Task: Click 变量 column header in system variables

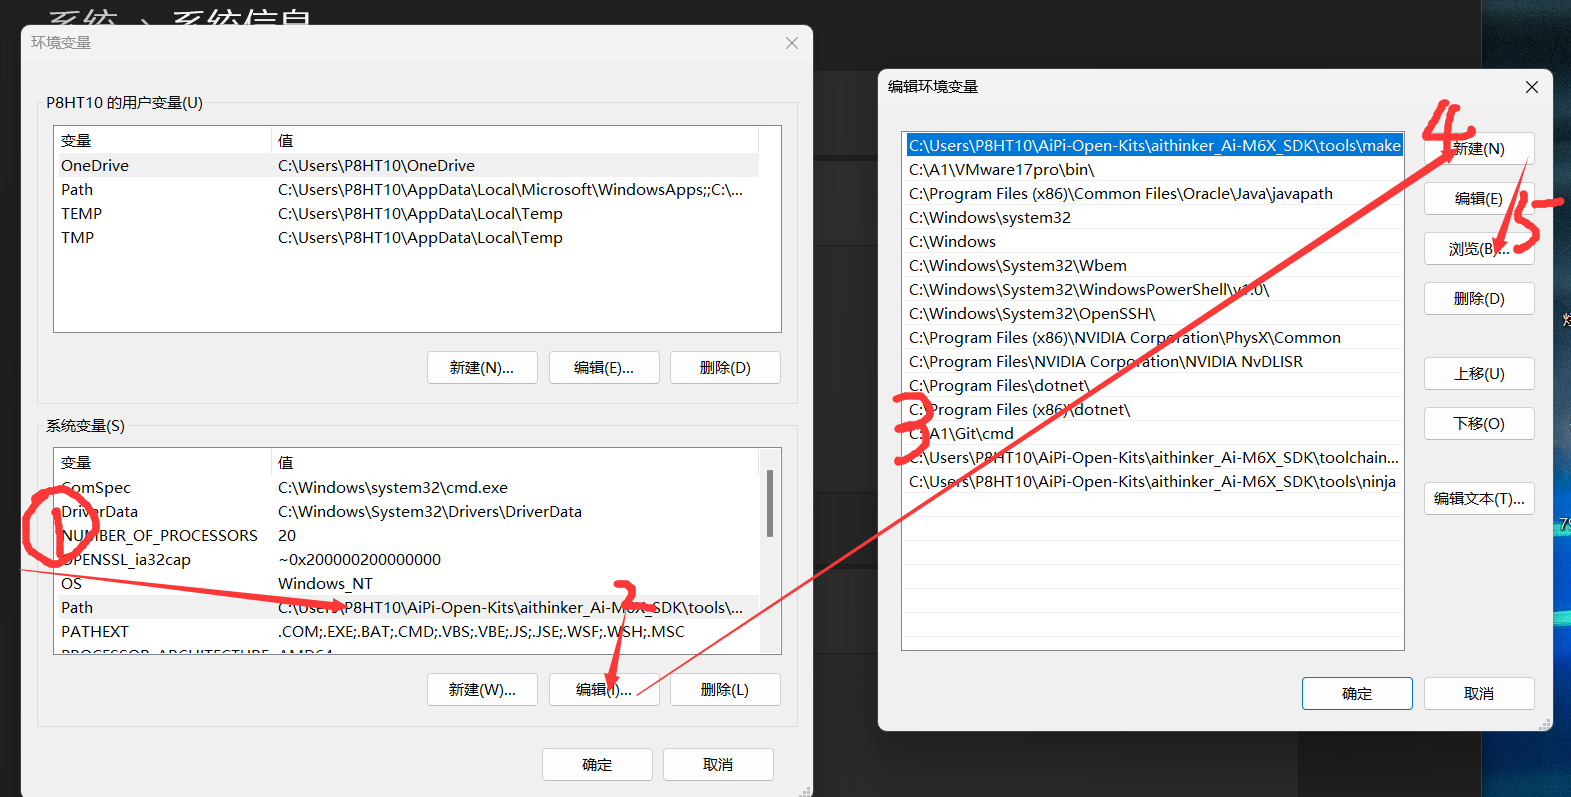Action: pos(162,462)
